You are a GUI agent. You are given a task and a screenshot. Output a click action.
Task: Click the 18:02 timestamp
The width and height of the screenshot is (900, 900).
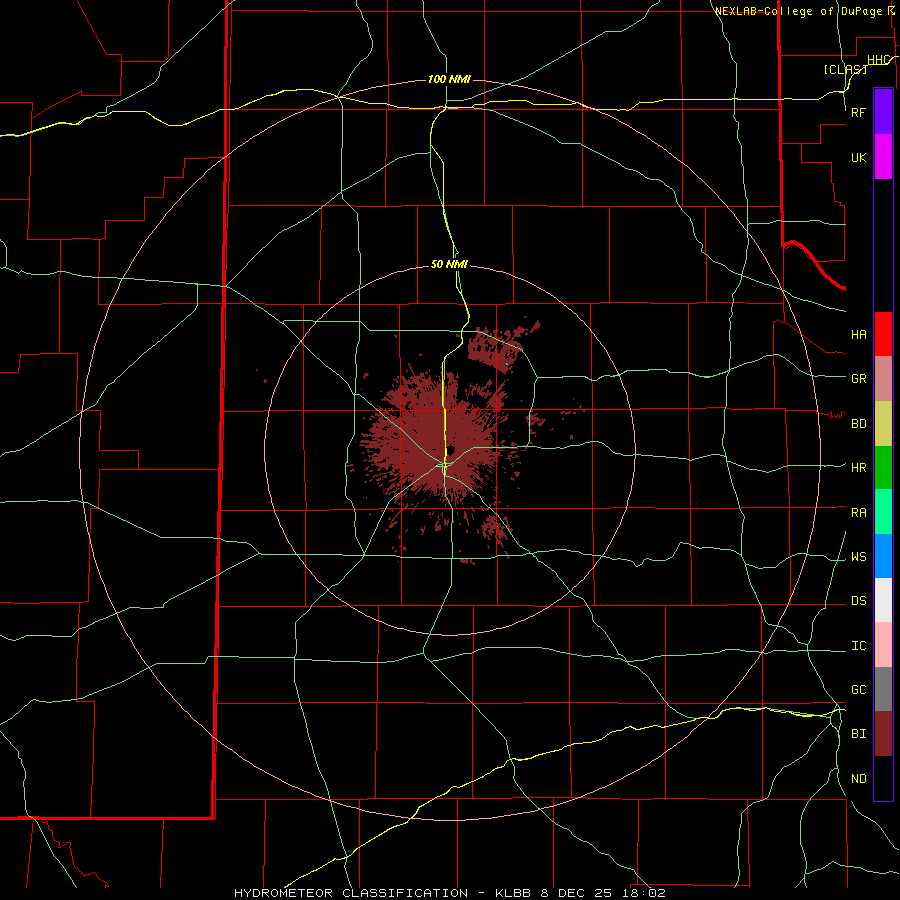click(x=645, y=893)
